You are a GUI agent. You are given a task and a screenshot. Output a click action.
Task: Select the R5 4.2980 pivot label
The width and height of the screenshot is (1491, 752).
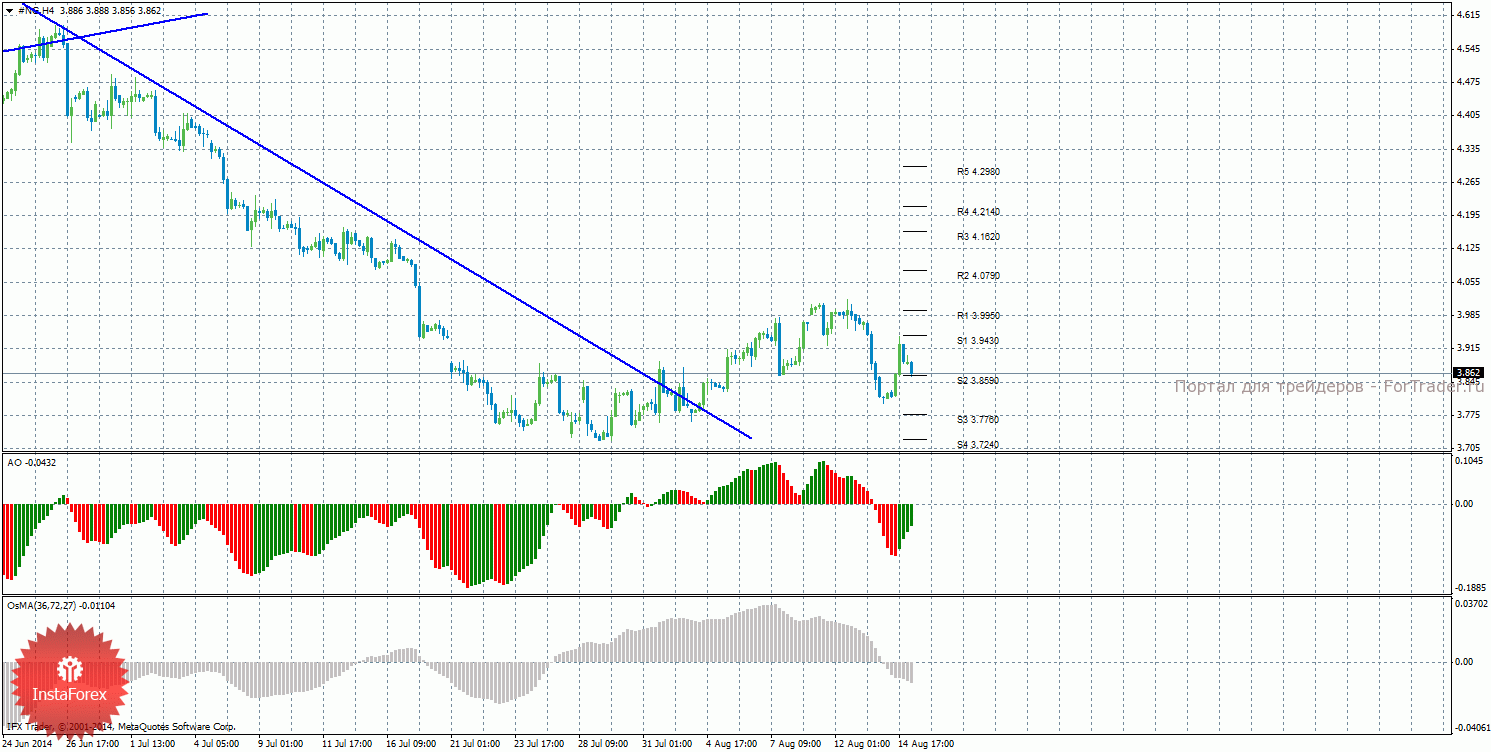[978, 172]
